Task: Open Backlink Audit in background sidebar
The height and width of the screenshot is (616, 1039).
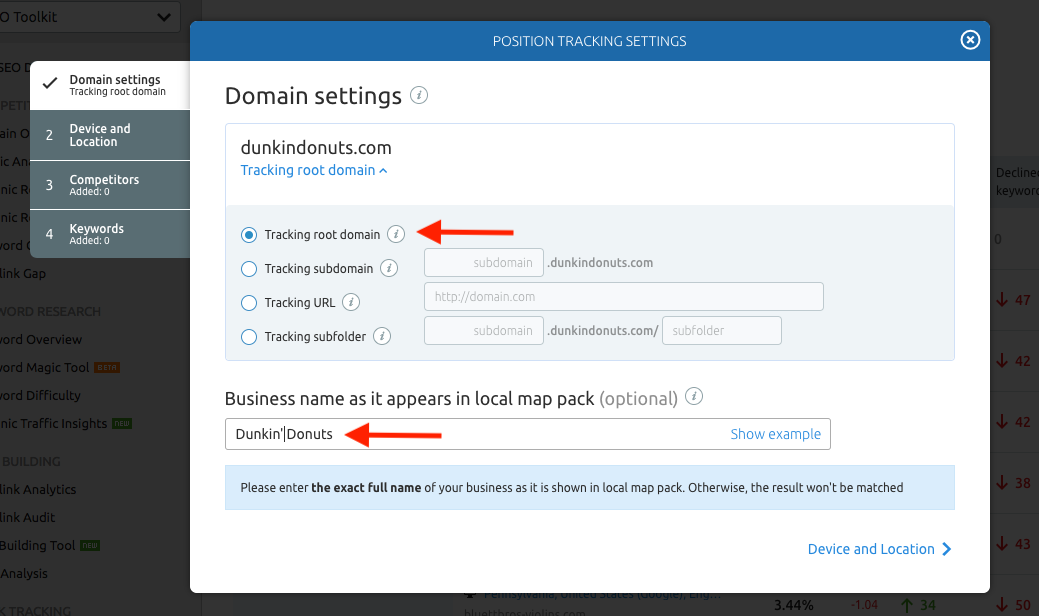Action: coord(28,517)
